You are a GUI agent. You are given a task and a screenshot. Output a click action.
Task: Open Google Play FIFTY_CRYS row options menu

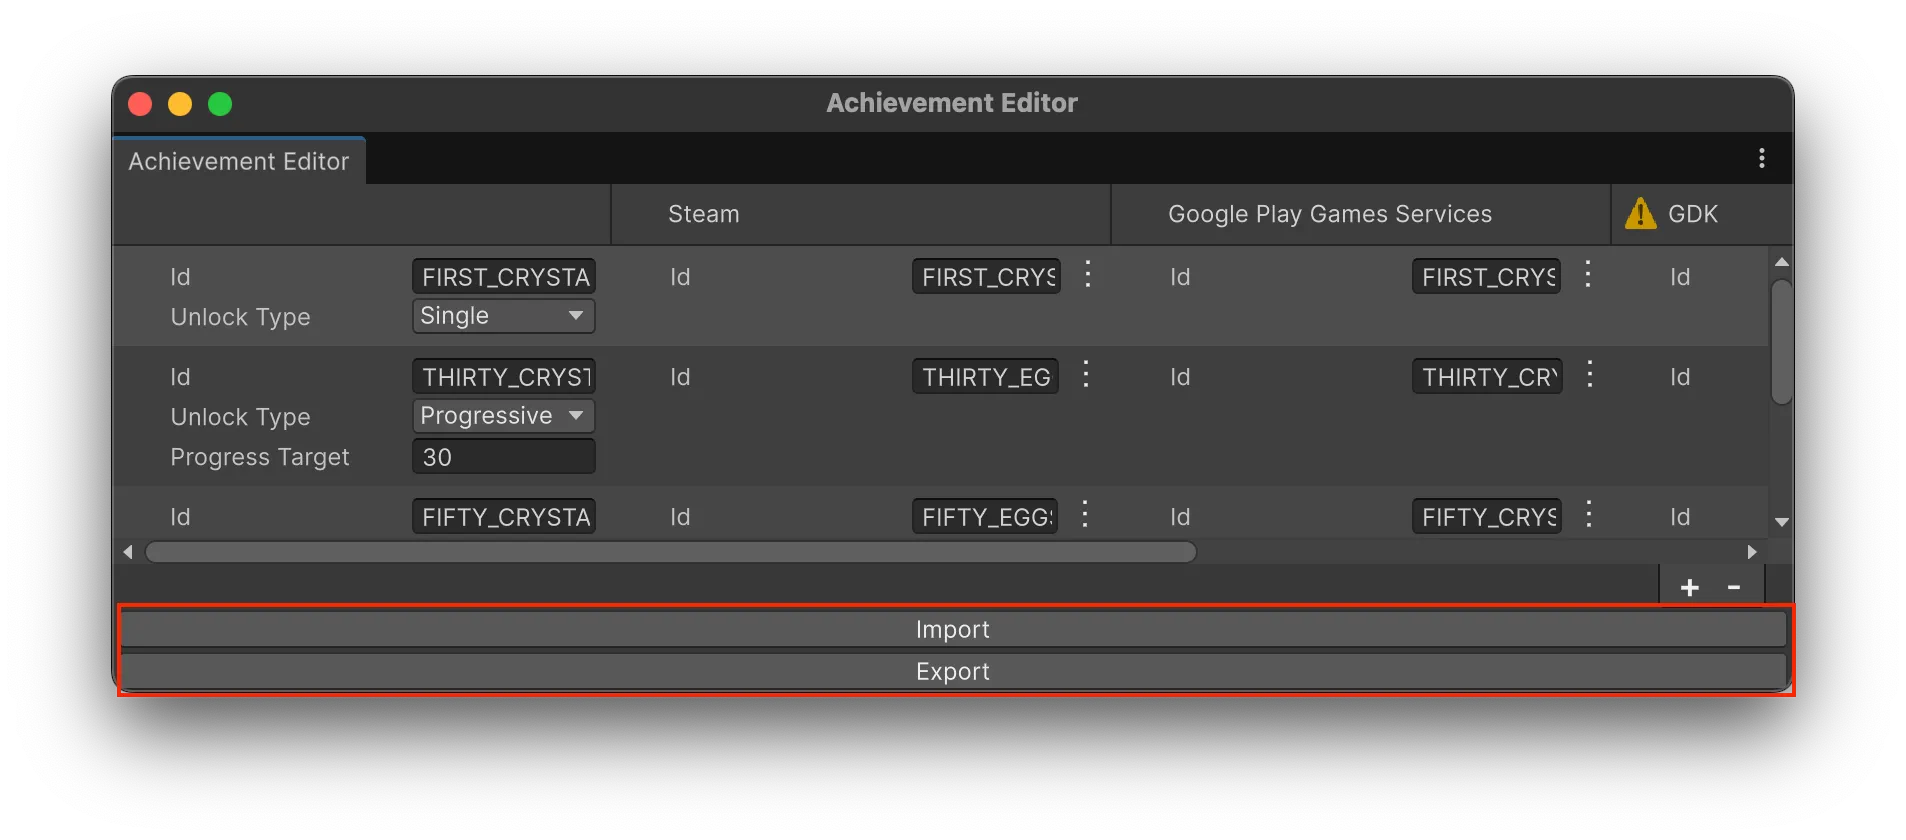pos(1588,515)
